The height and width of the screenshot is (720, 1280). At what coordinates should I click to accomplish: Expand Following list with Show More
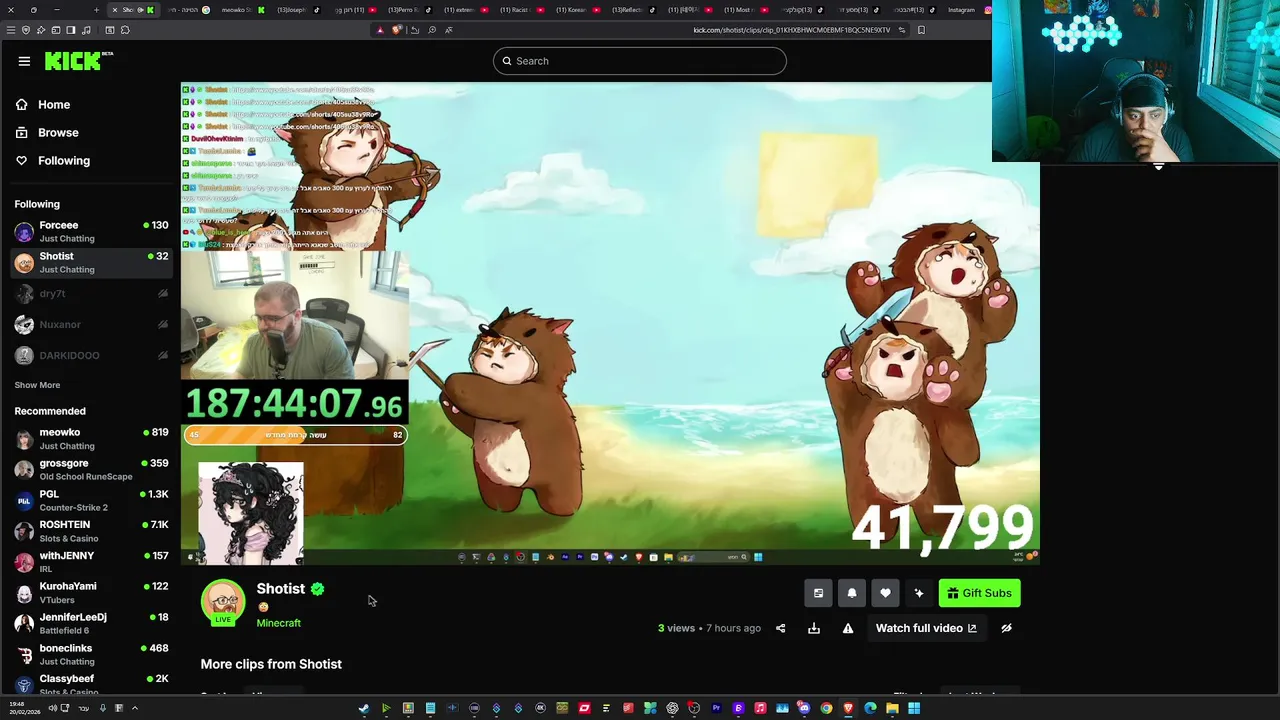point(37,385)
